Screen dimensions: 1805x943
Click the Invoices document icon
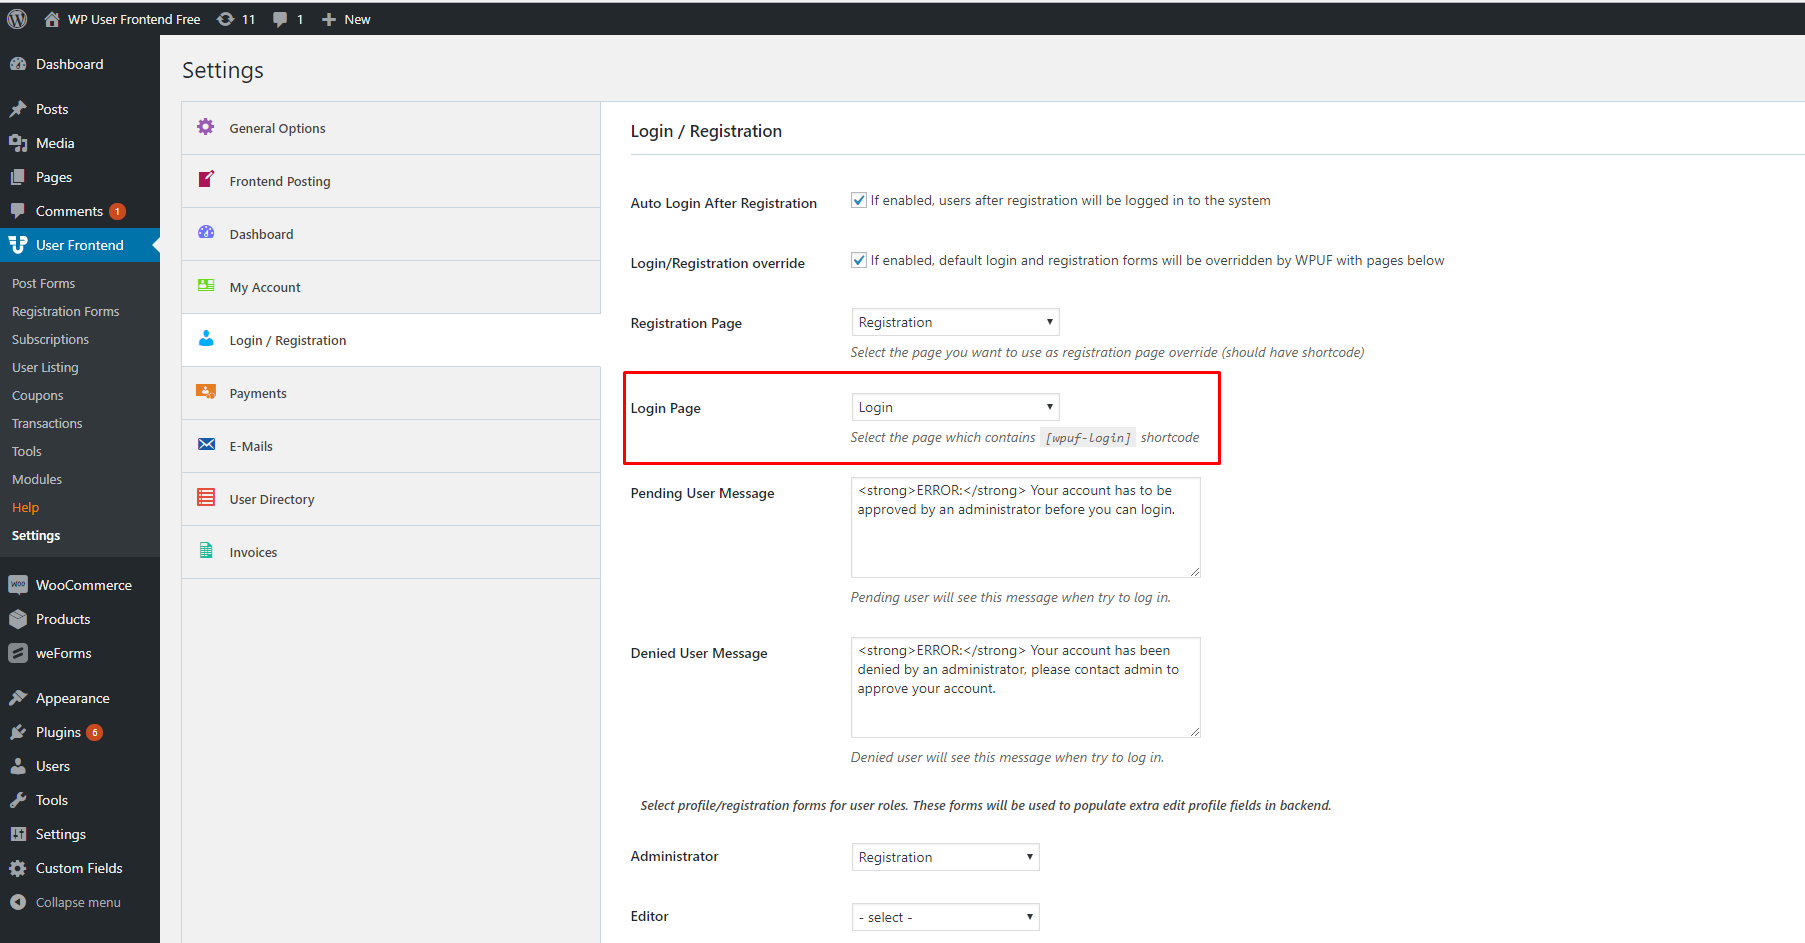pyautogui.click(x=206, y=550)
